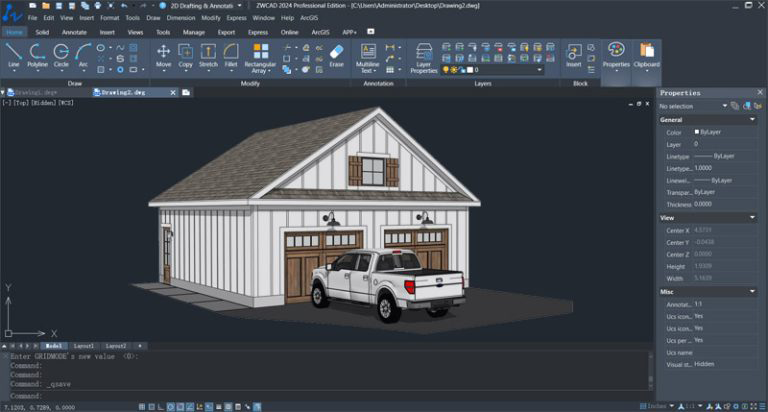Select the Line drawing tool
Viewport: 768px width, 412px height.
[14, 54]
